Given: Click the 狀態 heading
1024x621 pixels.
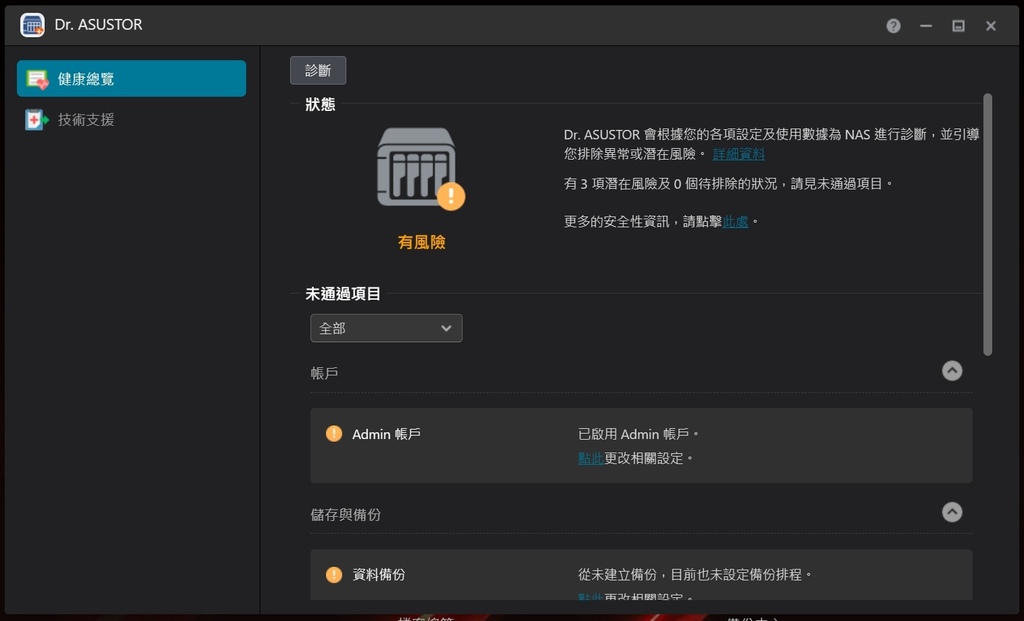Looking at the screenshot, I should 320,104.
